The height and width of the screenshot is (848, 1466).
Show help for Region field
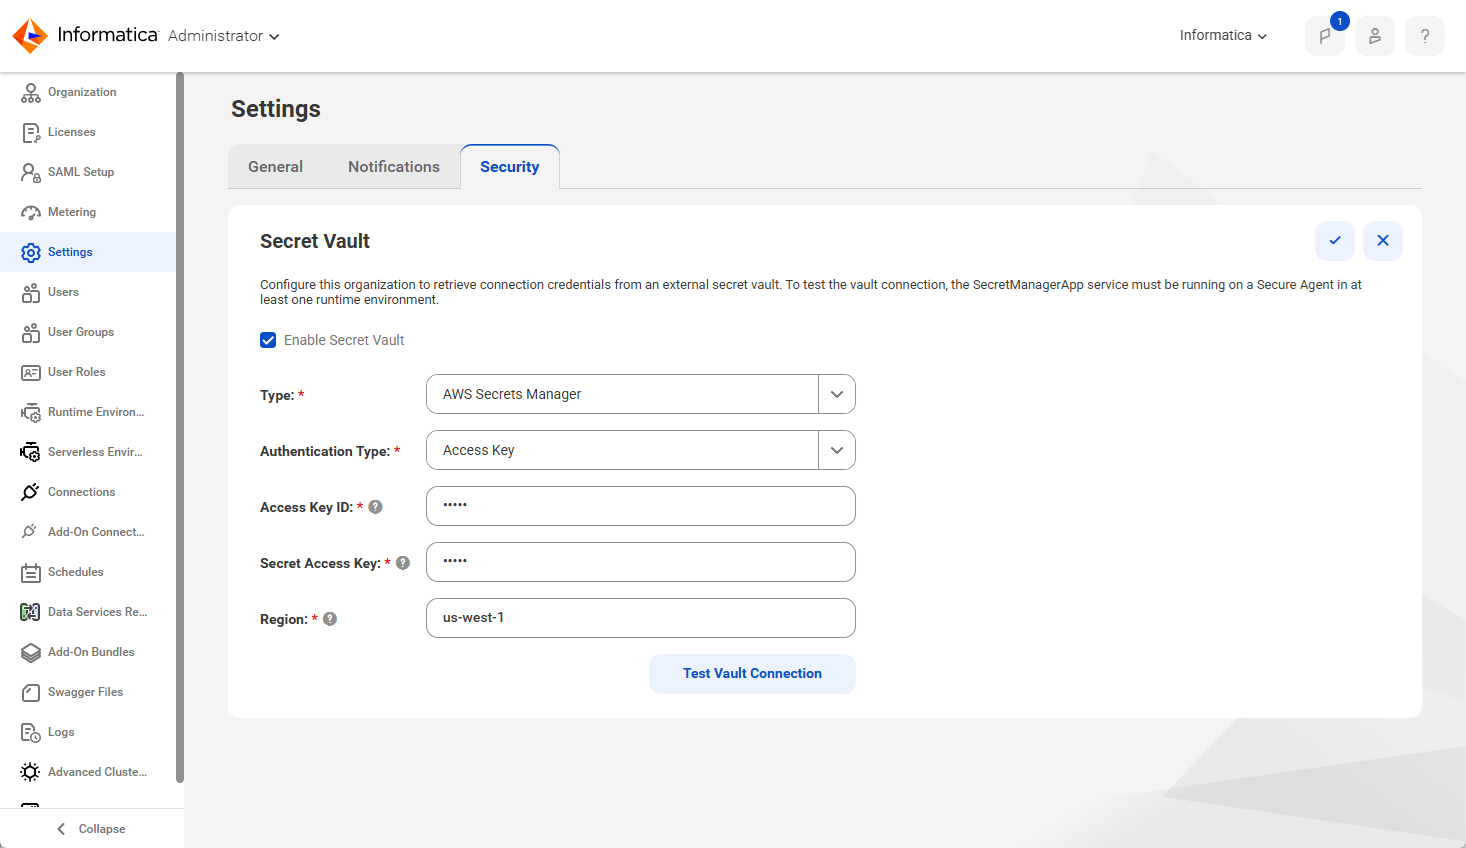tap(330, 619)
